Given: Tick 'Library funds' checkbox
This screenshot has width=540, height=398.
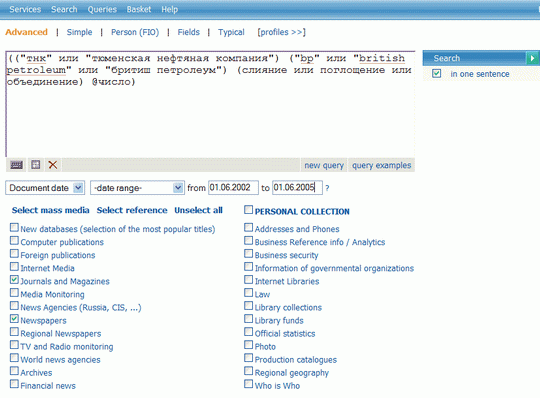Looking at the screenshot, I should 248,319.
